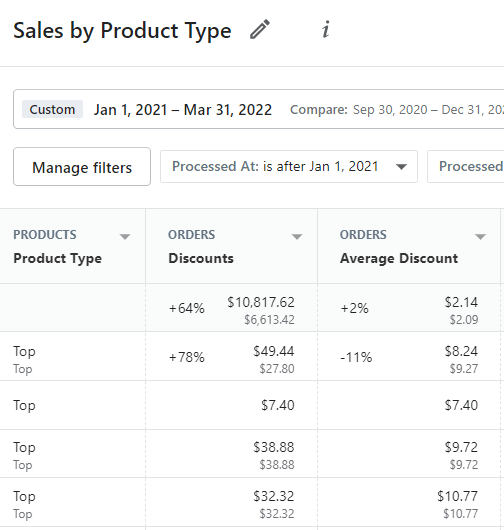
Task: Click the Manage filters button
Action: pyautogui.click(x=82, y=167)
